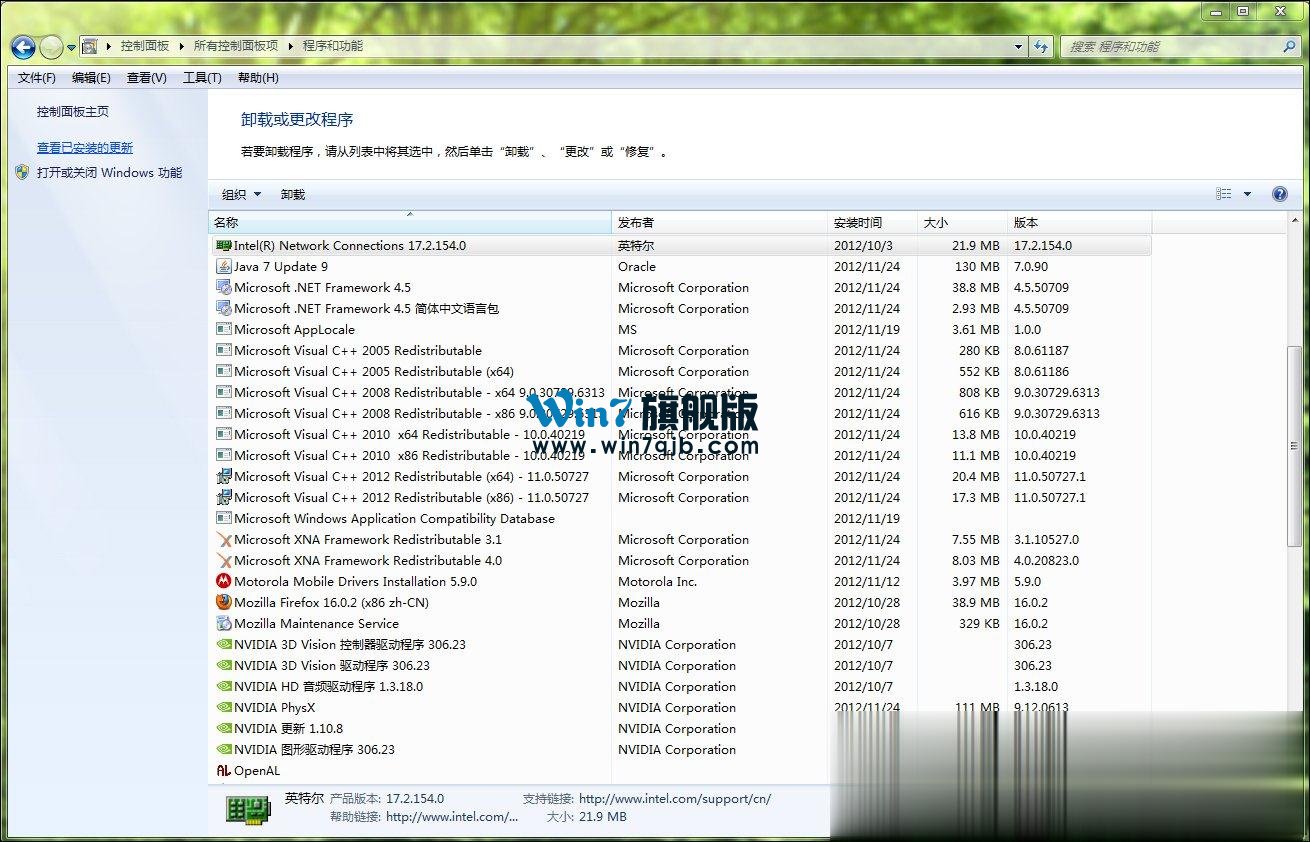
Task: Select NVIDIA 图形驱动程序 306.23 row
Action: [x=680, y=749]
